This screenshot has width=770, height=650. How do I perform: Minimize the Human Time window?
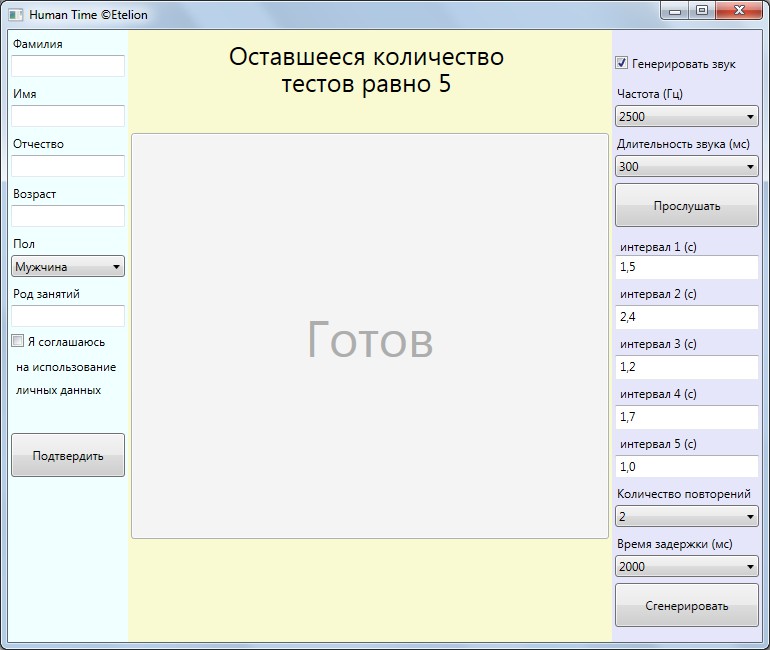tap(675, 11)
